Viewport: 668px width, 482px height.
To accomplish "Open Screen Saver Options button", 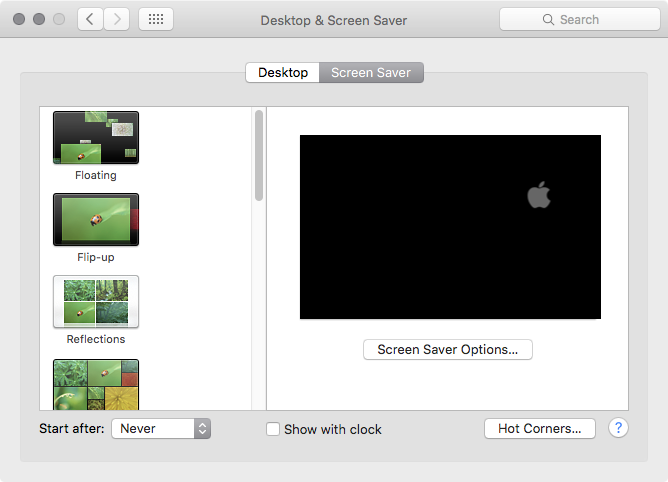I will [448, 349].
